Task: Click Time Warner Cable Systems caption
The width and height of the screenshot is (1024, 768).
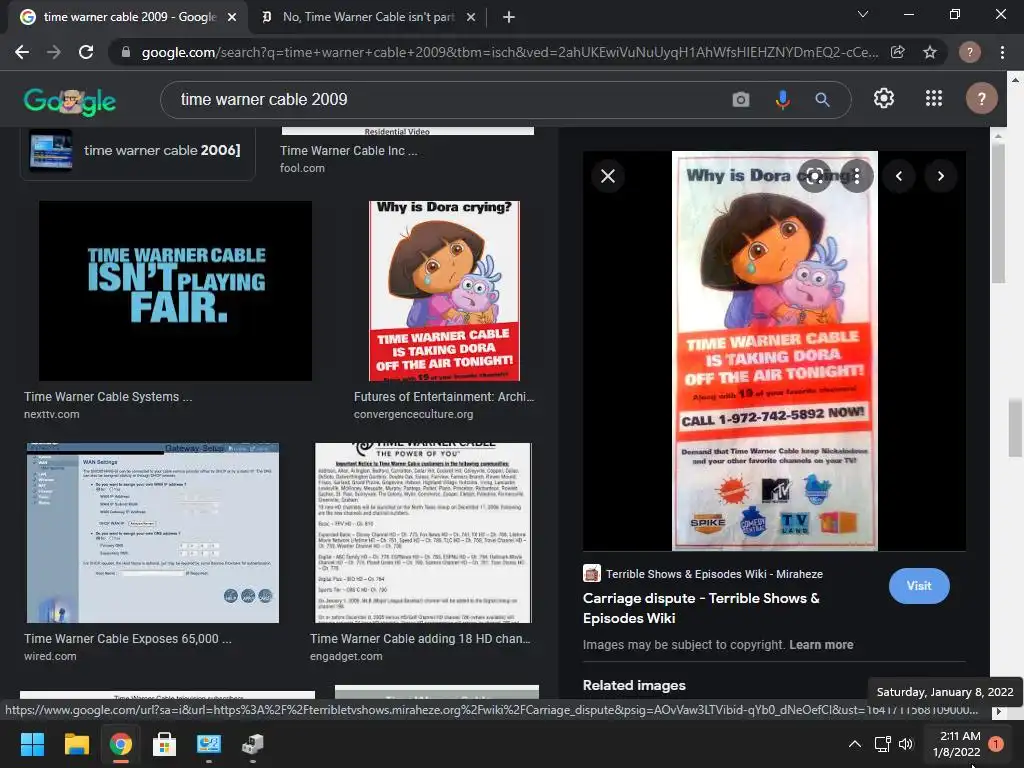Action: coord(108,397)
